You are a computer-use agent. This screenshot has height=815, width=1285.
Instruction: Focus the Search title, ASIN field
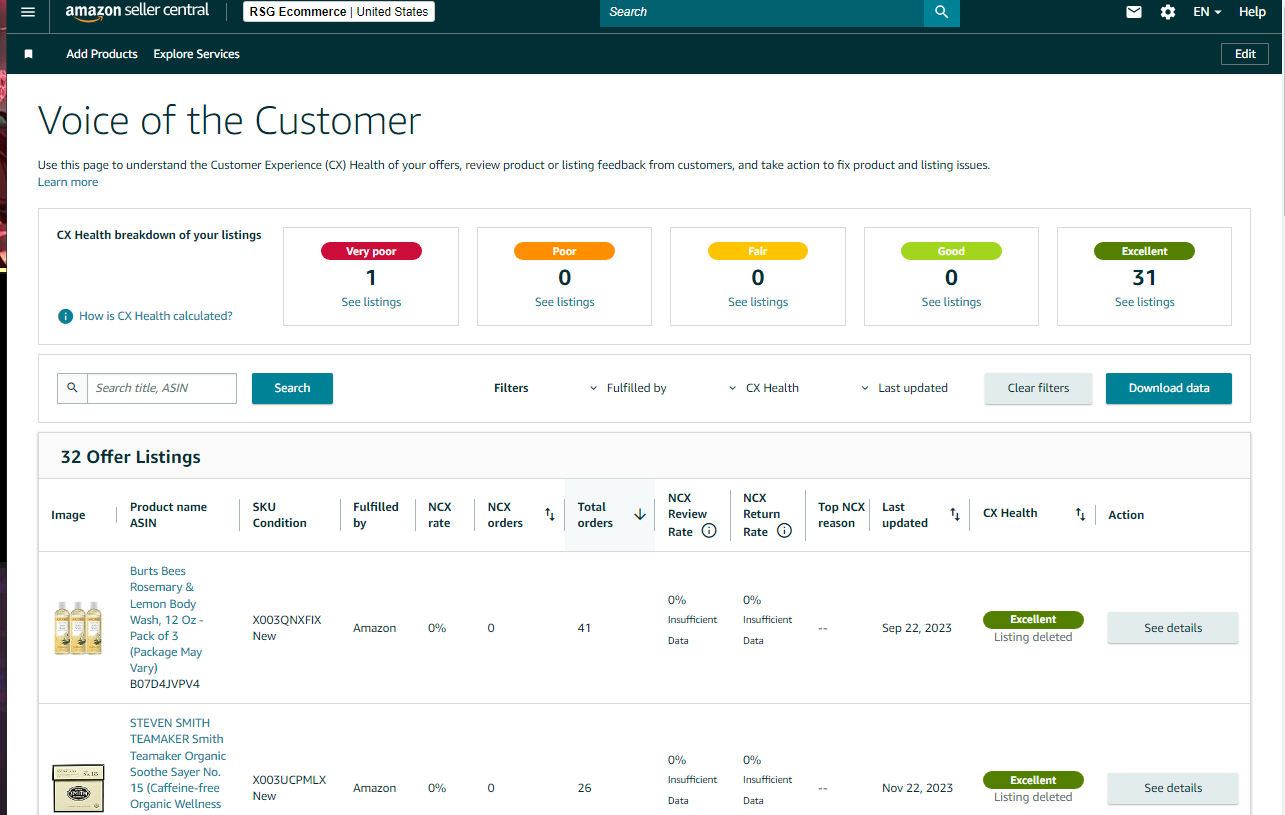pyautogui.click(x=162, y=388)
